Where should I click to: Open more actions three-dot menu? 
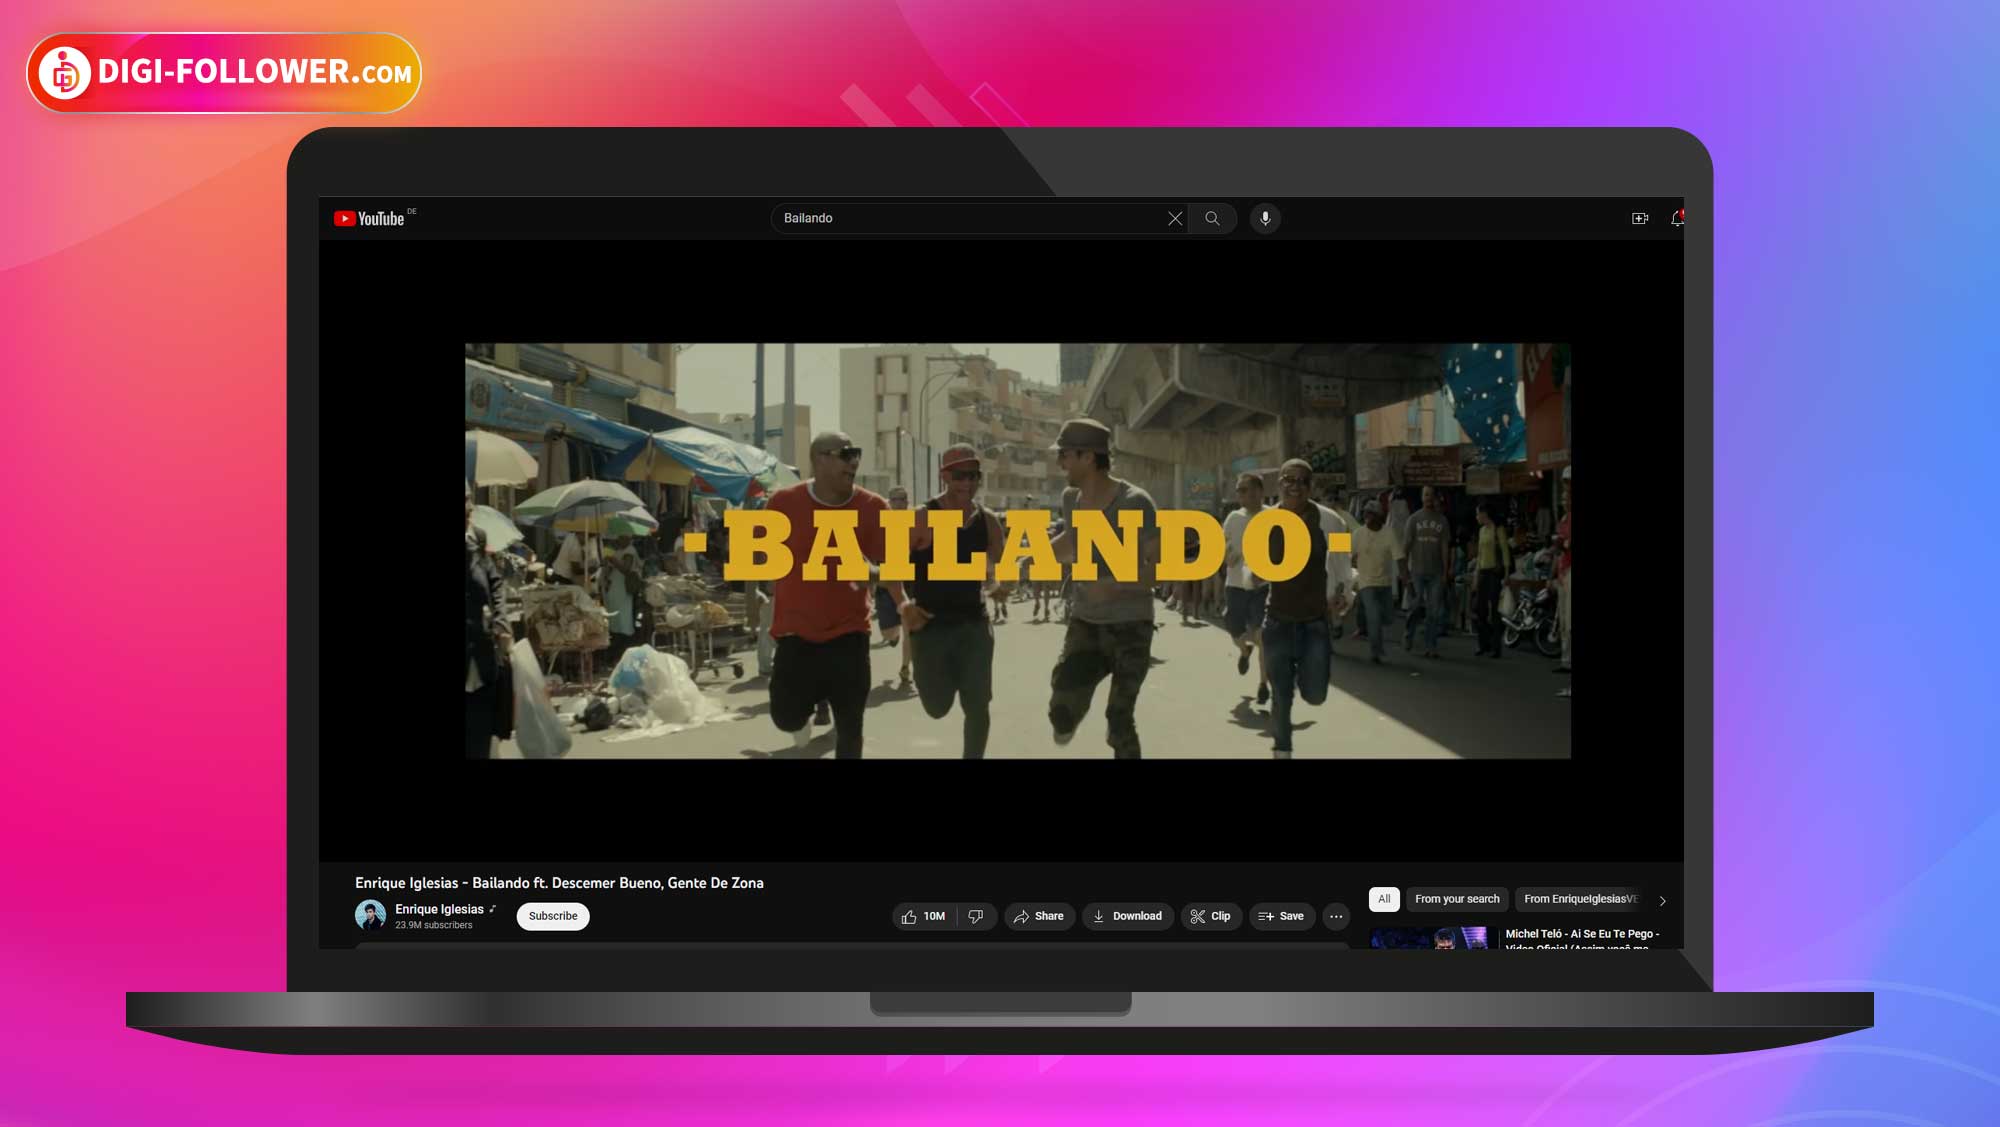(1336, 916)
